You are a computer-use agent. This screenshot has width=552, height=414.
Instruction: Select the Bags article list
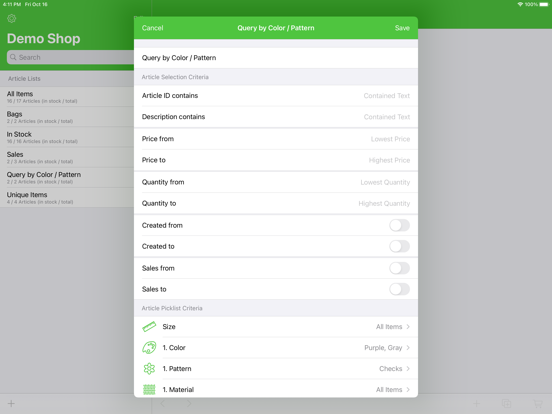(67, 117)
